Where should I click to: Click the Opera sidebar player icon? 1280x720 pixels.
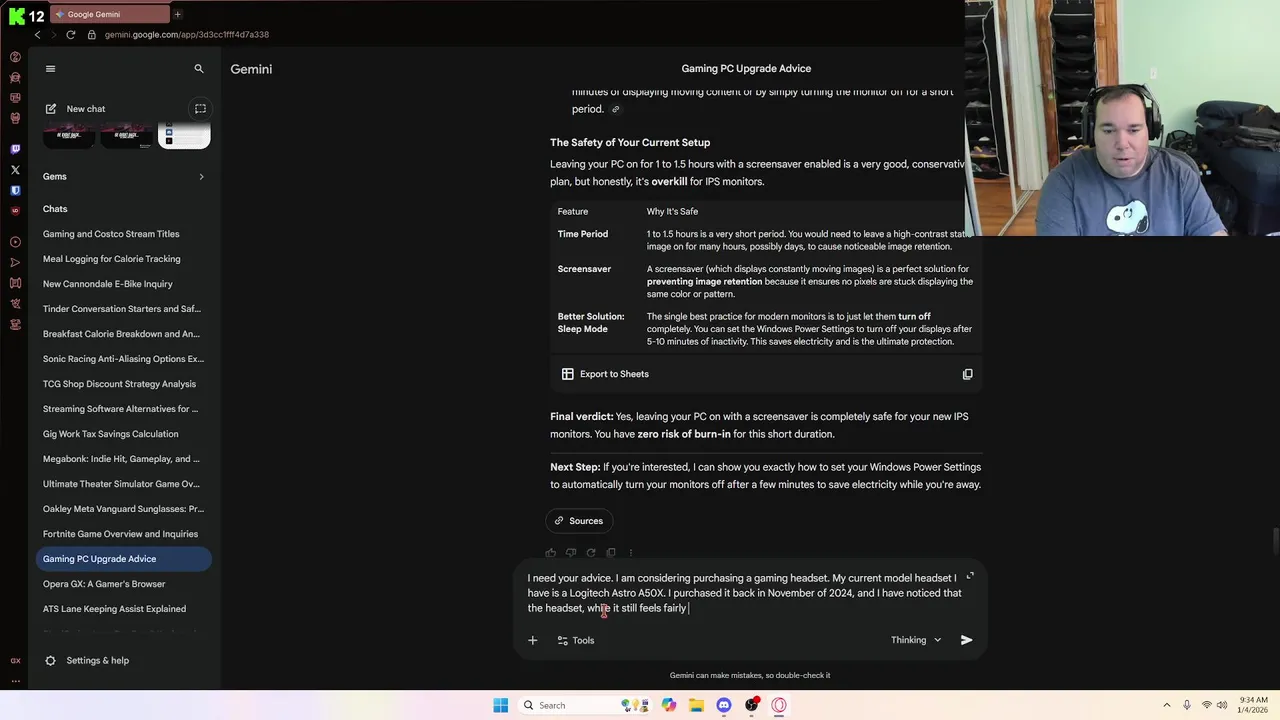point(15,242)
